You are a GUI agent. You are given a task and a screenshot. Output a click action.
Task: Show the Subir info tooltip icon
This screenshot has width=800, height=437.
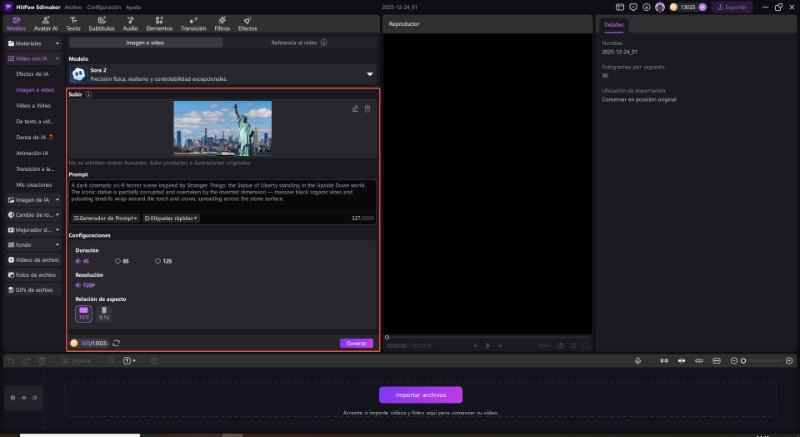[x=89, y=94]
